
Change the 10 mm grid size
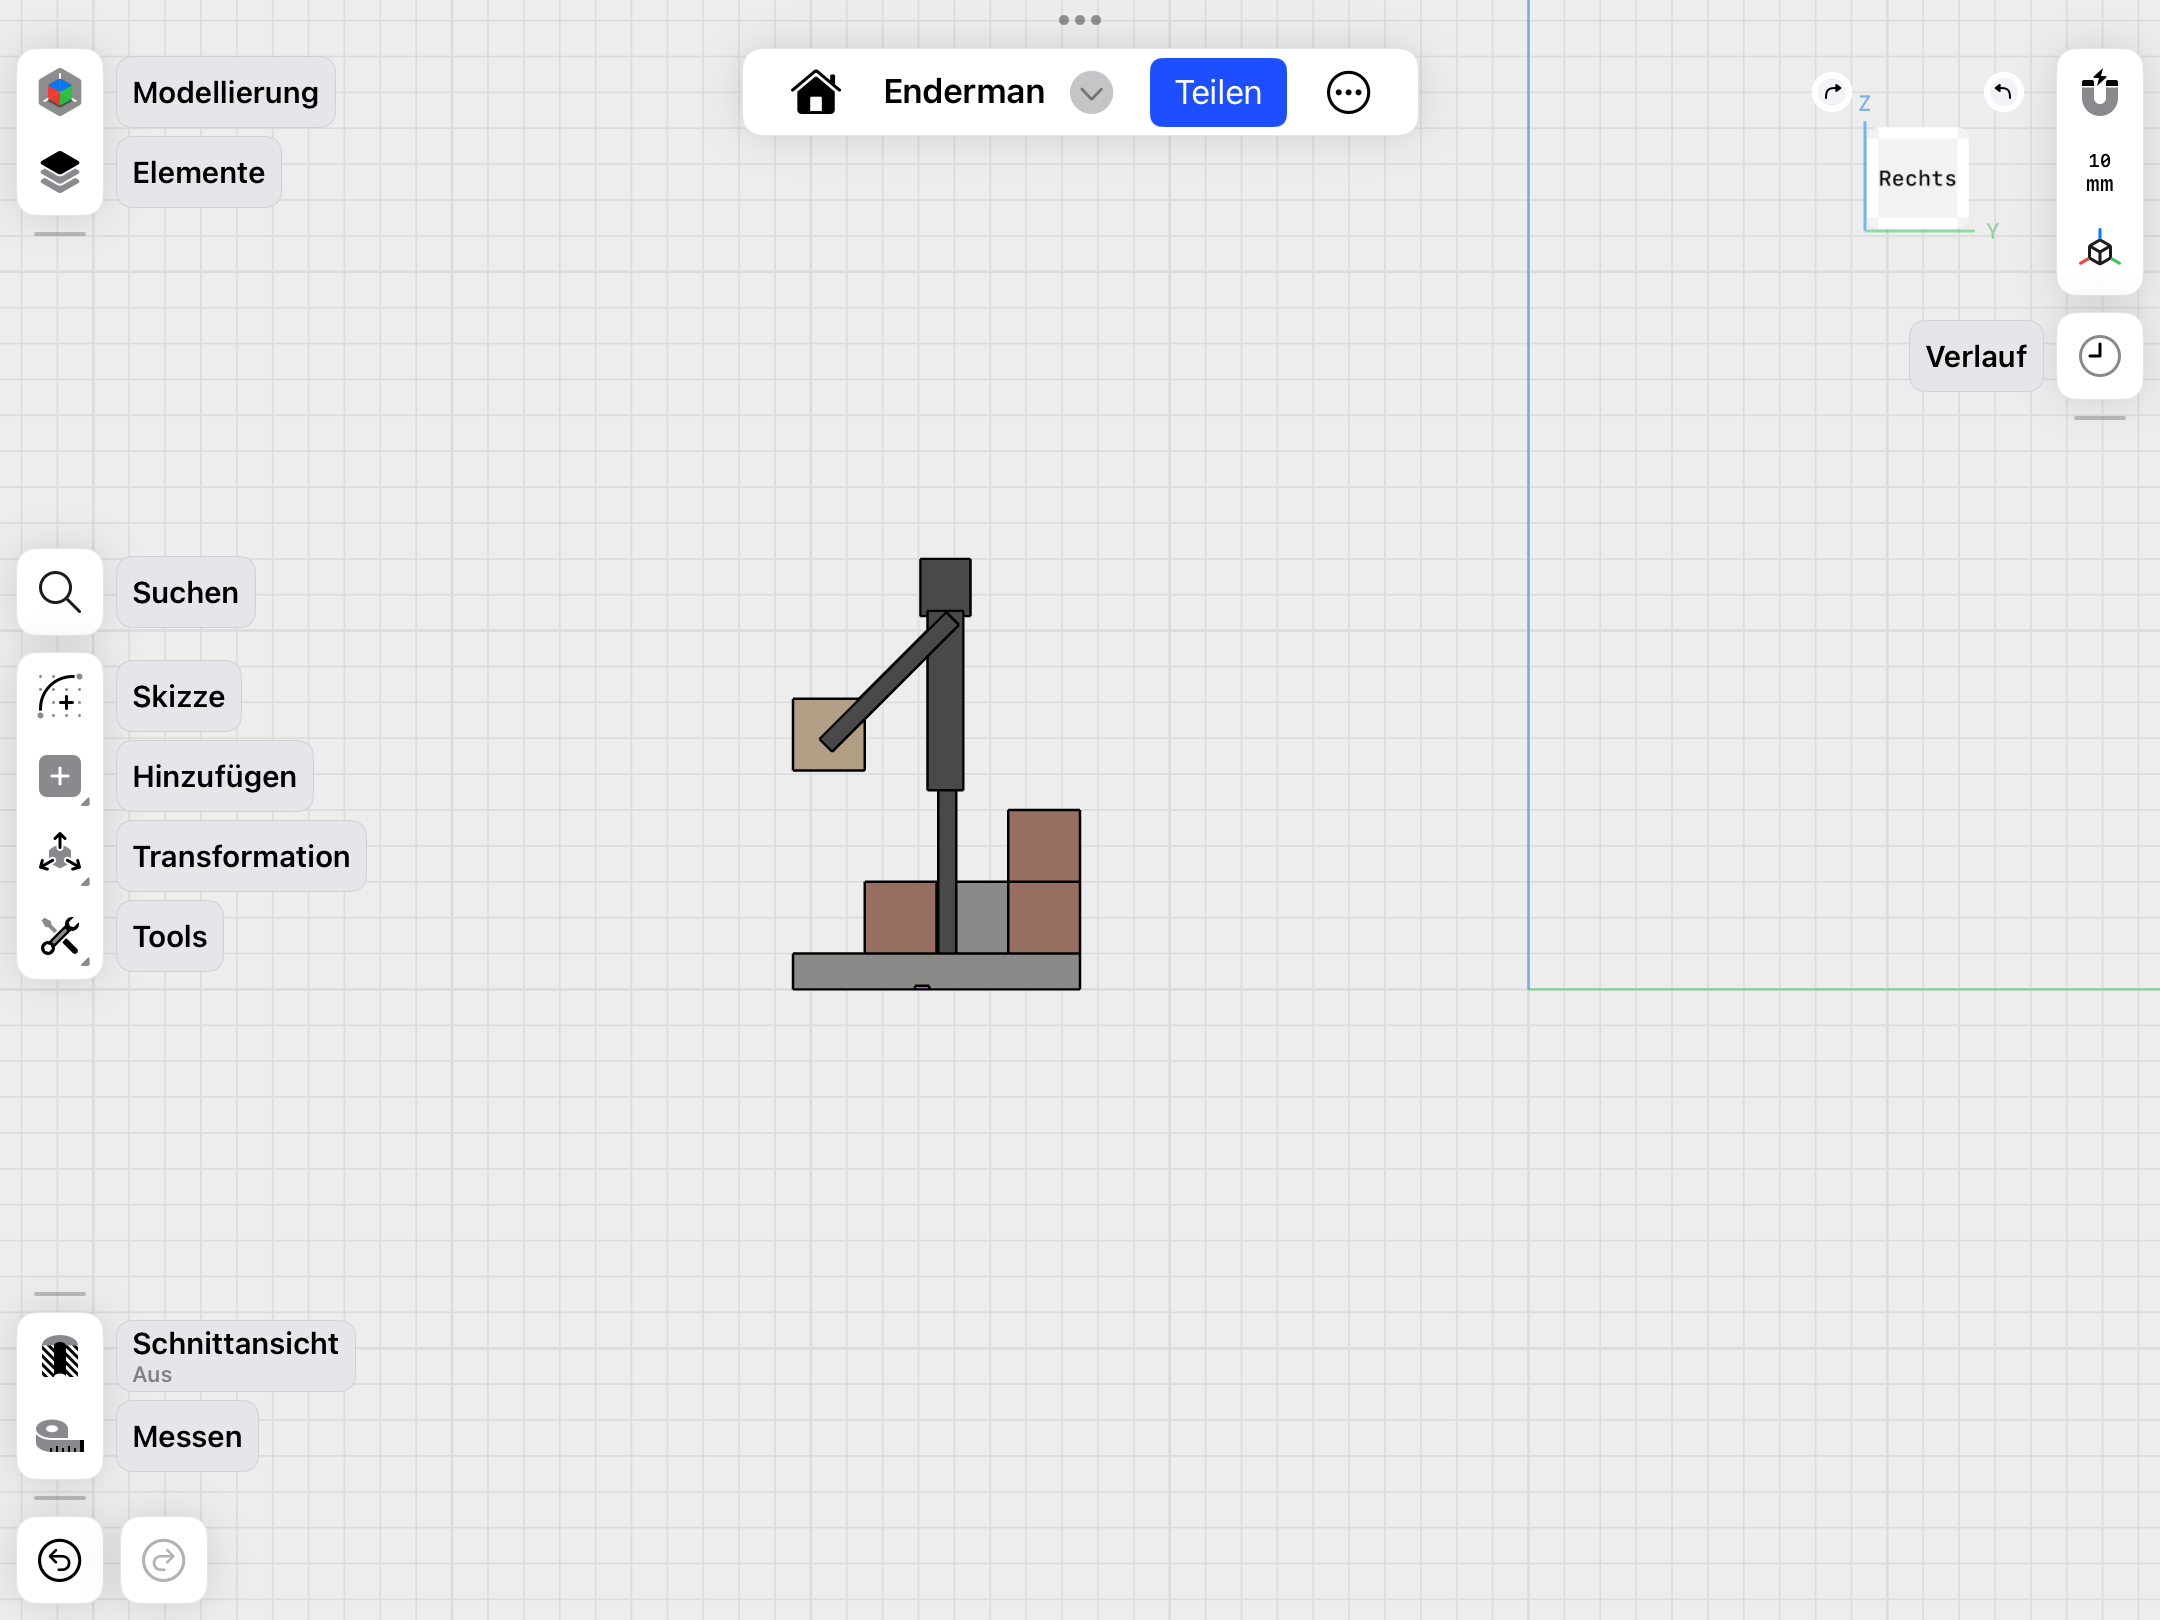pos(2100,172)
